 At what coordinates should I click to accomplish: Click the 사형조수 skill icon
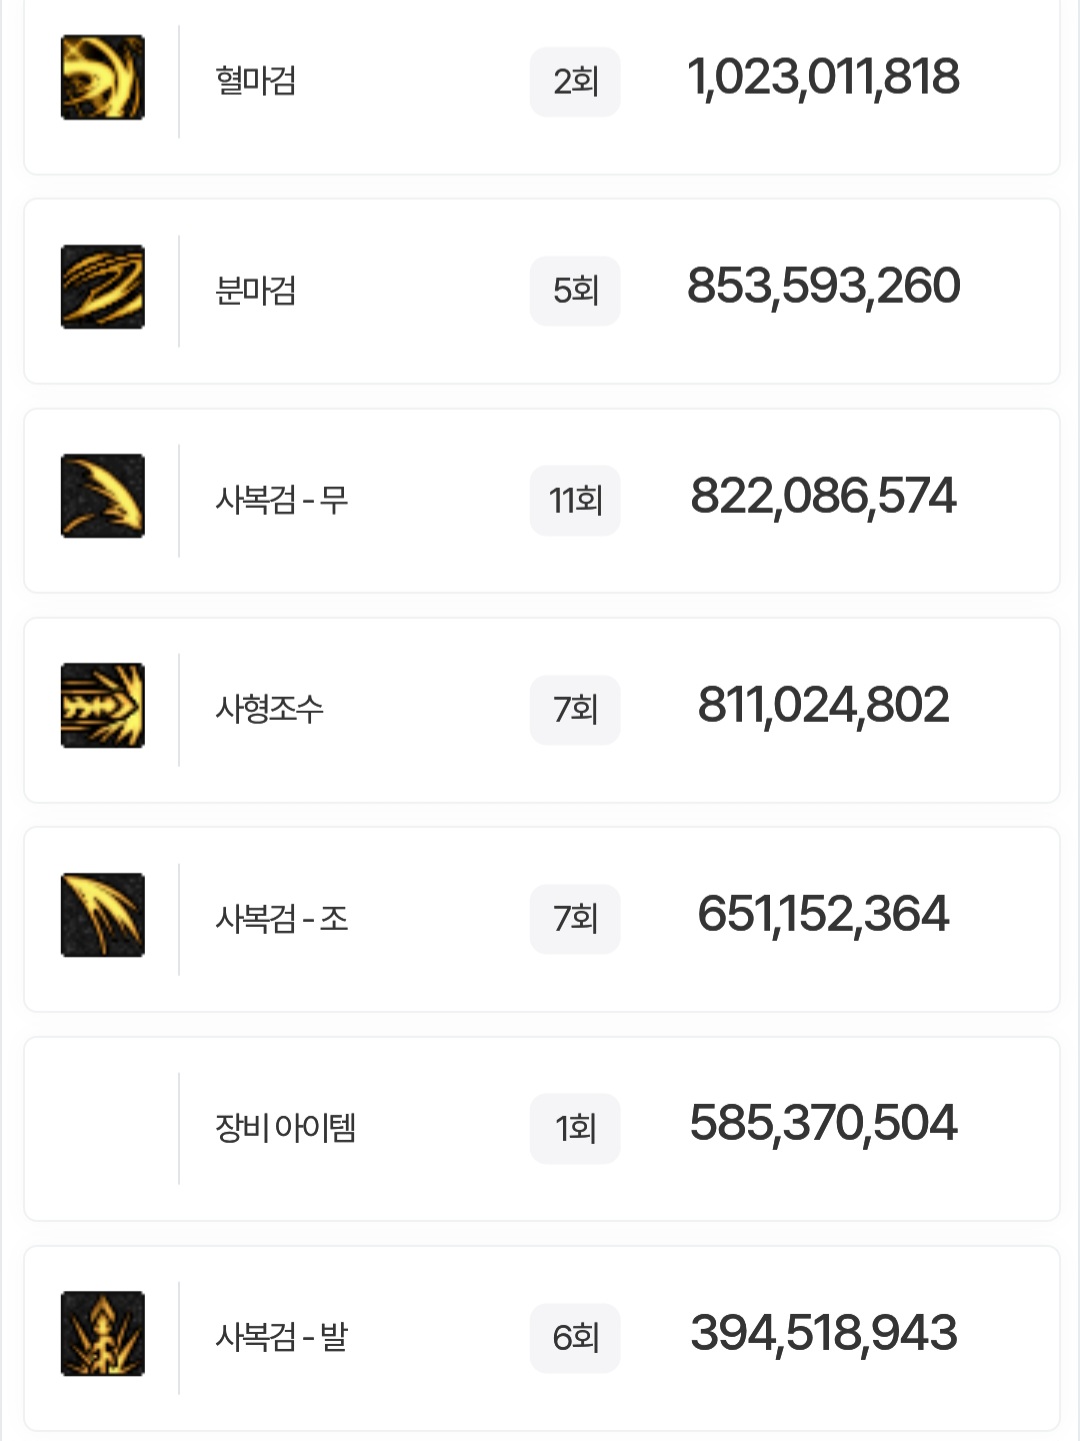point(103,706)
